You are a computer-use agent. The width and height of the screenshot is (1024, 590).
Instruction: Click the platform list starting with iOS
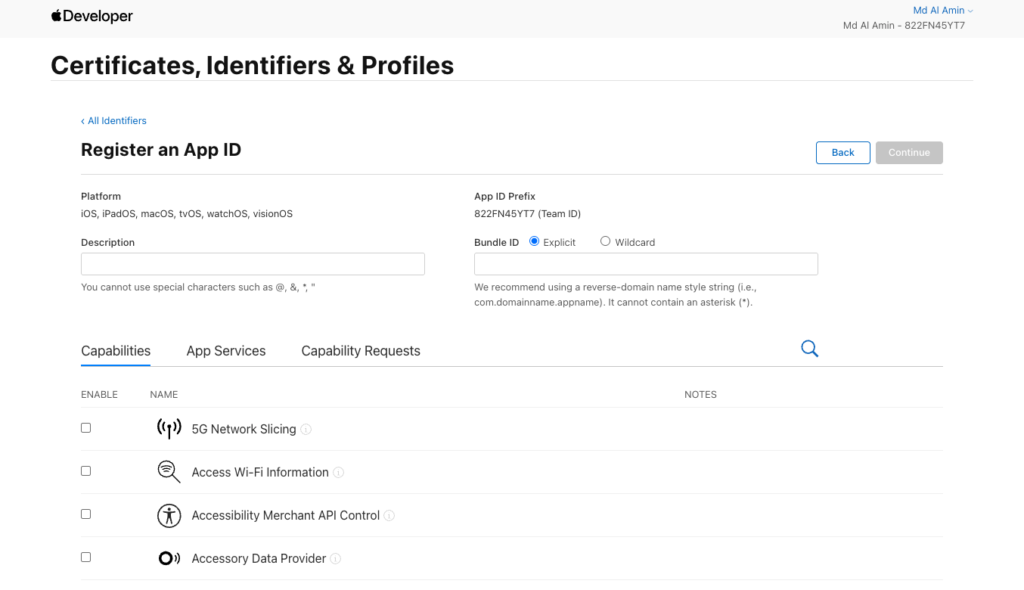pos(187,214)
